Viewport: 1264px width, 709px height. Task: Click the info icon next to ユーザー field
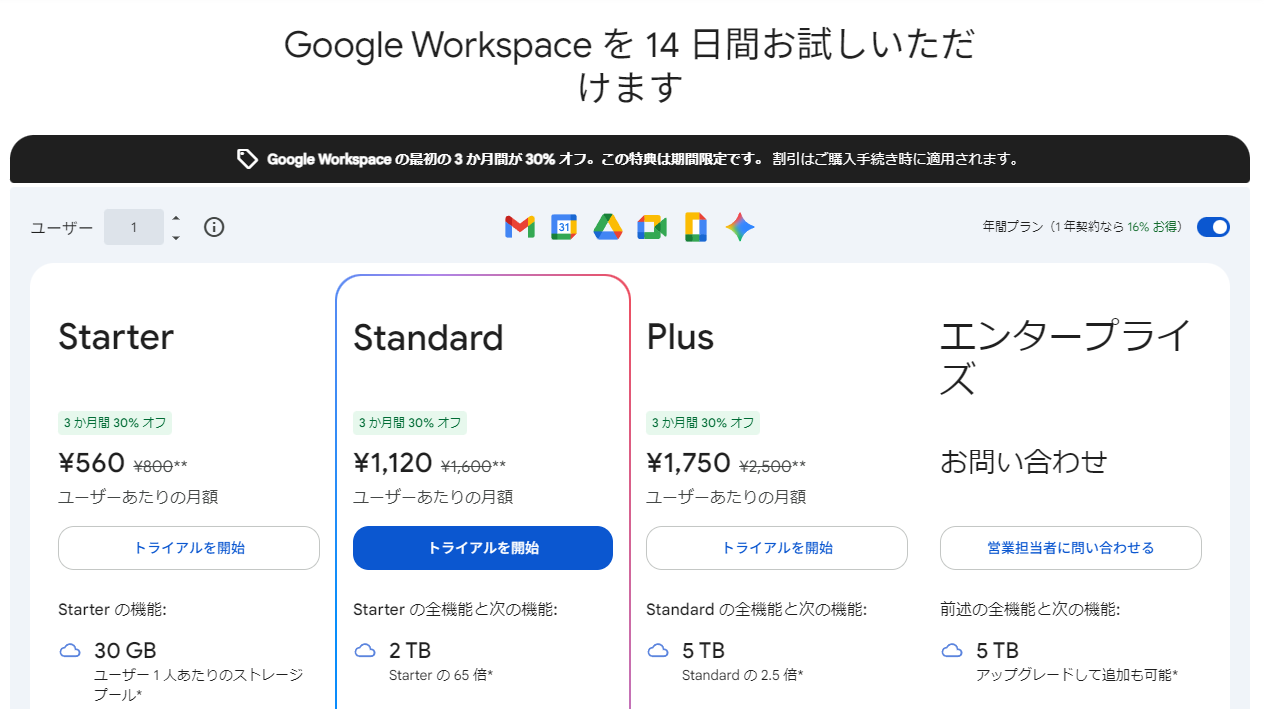click(x=213, y=227)
